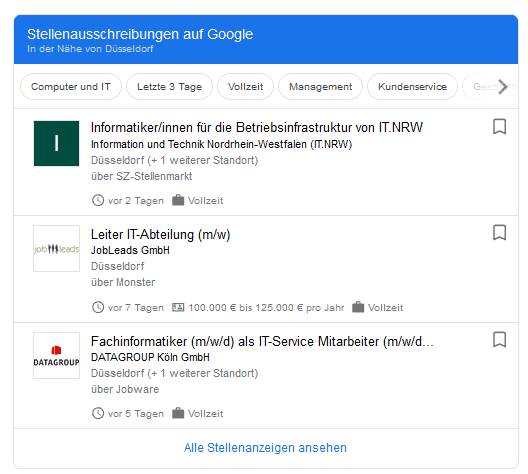Click 'Stellenausschreibungen auf Google' header title
This screenshot has height=474, width=528.
tap(140, 34)
